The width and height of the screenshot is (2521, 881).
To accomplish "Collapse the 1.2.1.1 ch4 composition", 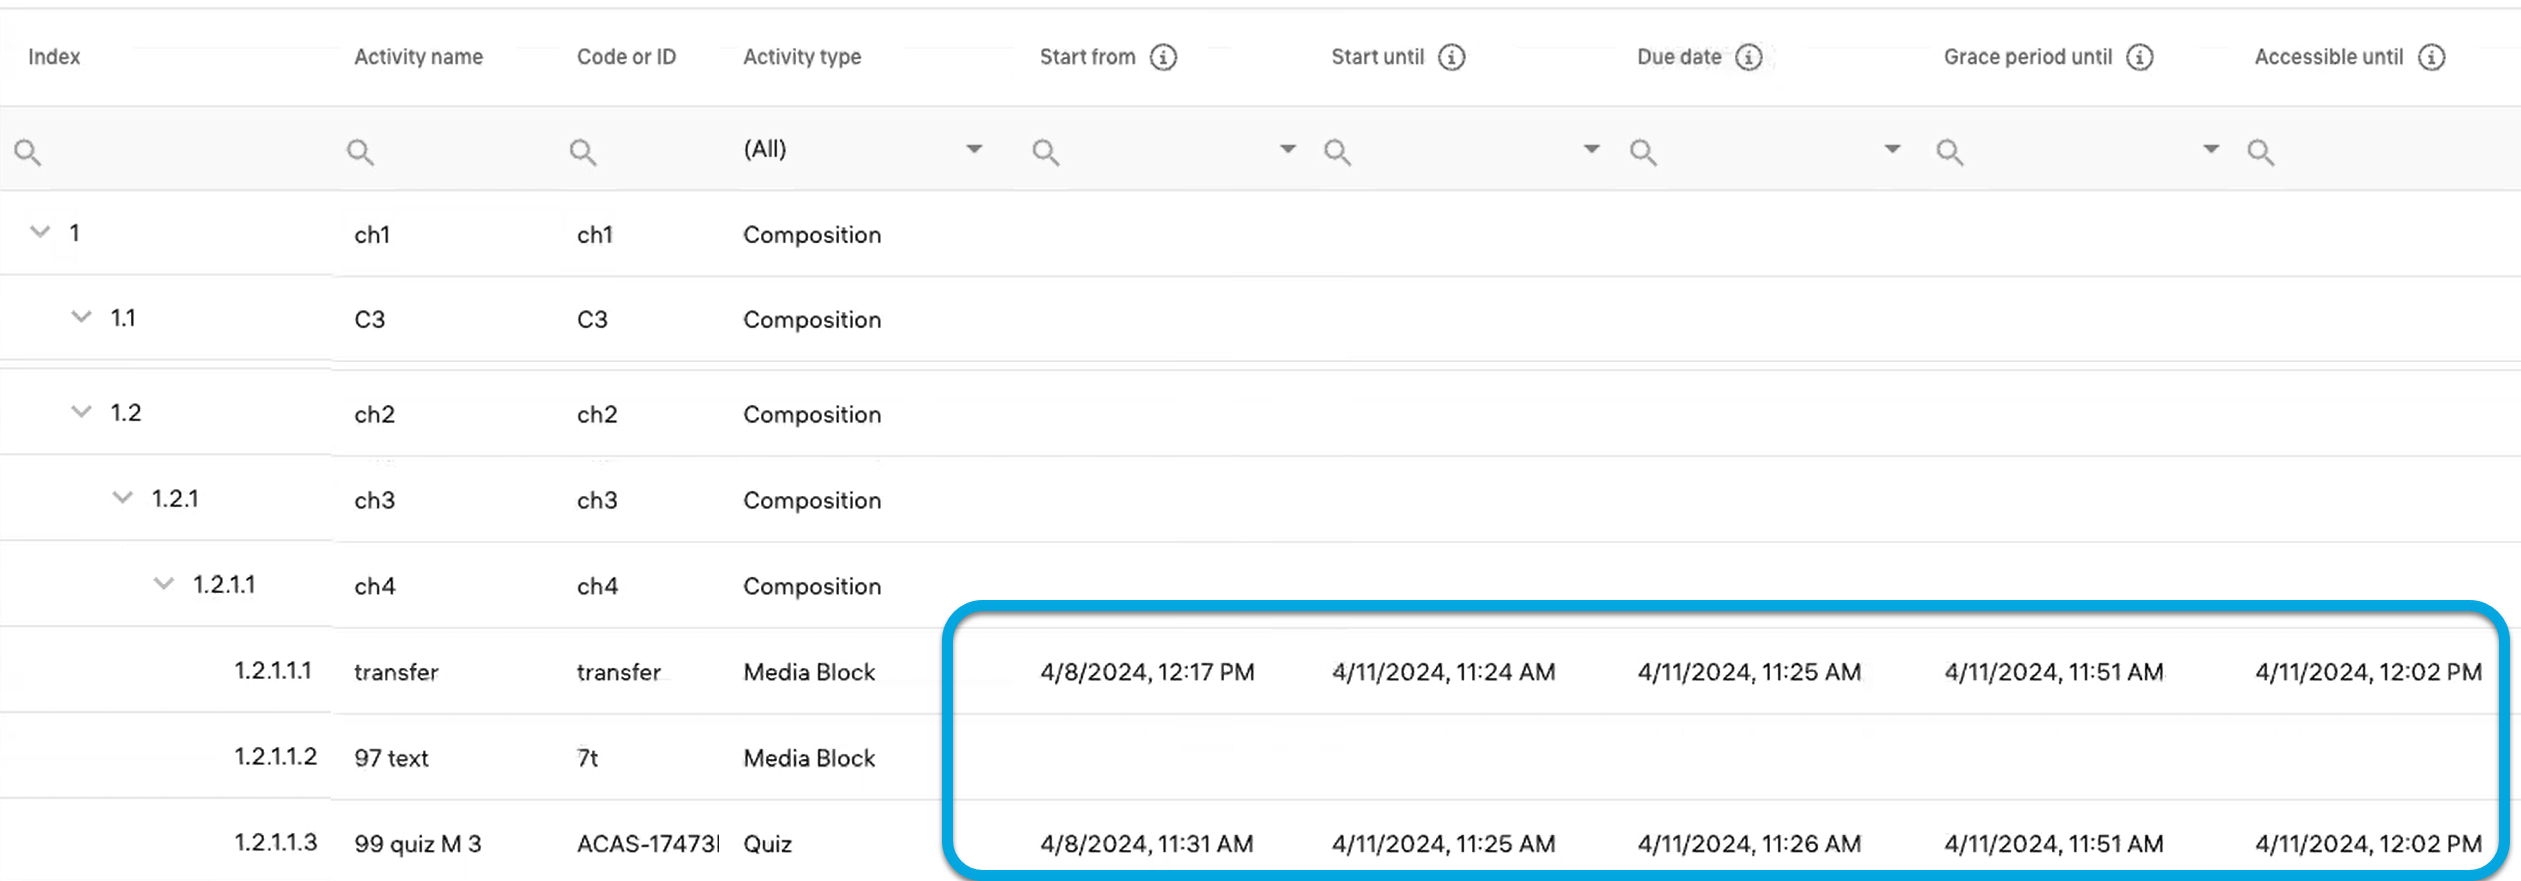I will click(164, 583).
